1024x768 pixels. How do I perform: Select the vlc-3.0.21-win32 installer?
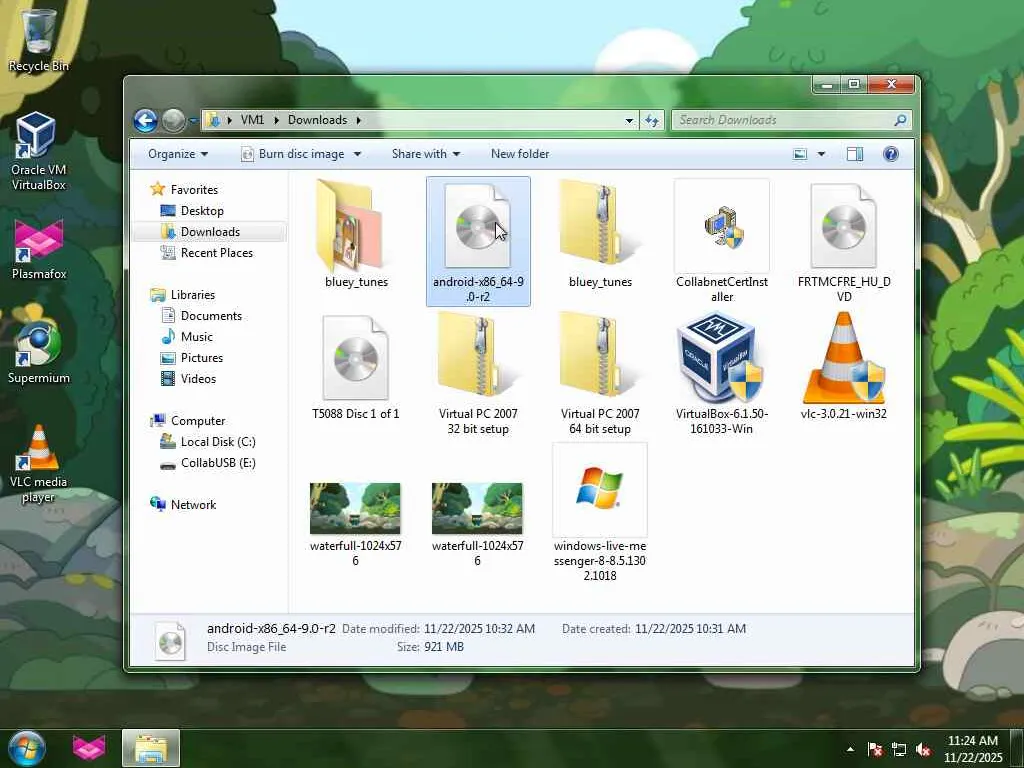click(x=844, y=367)
